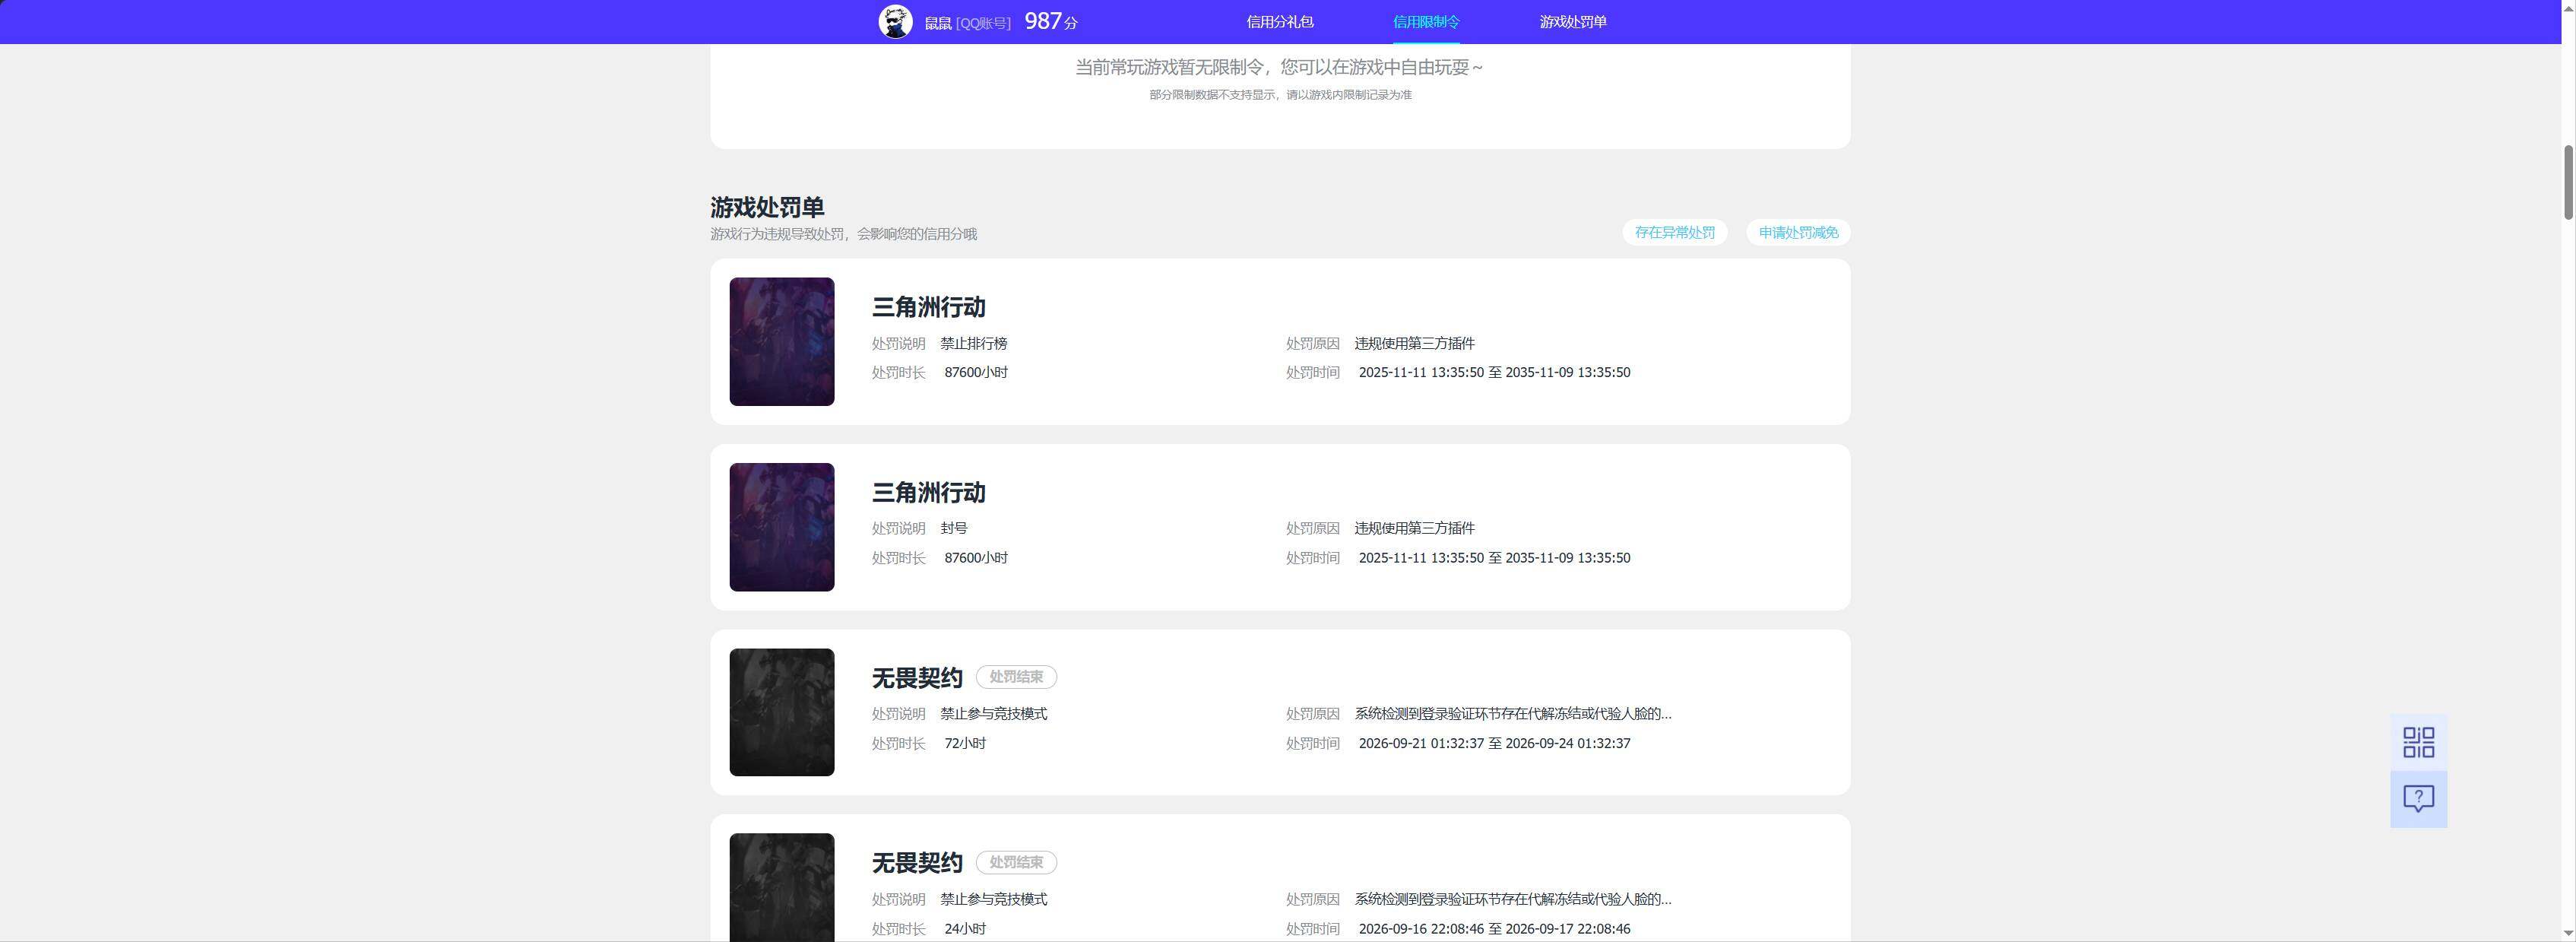Click 处罚结束 badge on the 72小时 card
Image resolution: width=2576 pixels, height=942 pixels.
point(1016,677)
